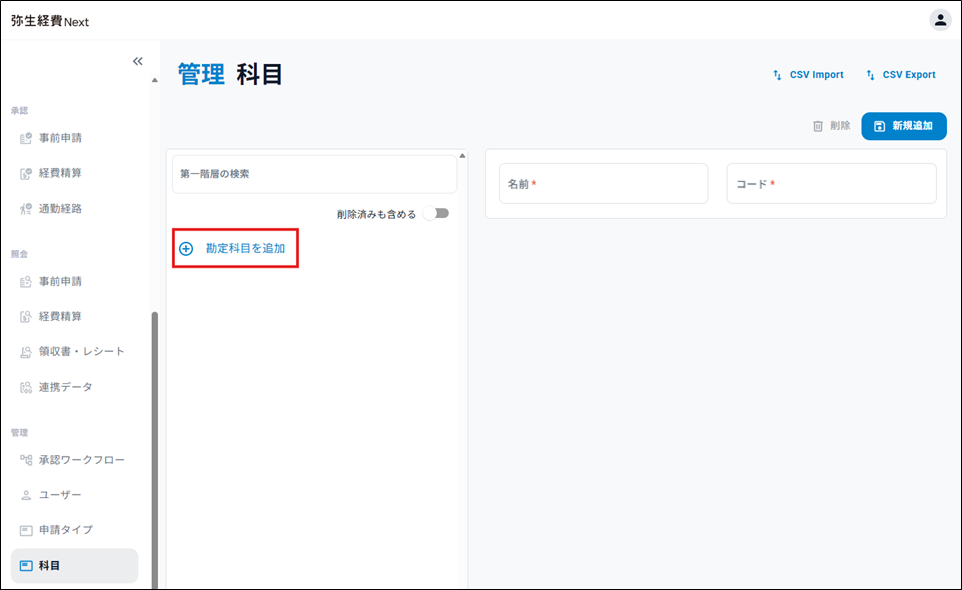The height and width of the screenshot is (590, 962).
Task: Click the CSV Export link
Action: click(x=901, y=75)
